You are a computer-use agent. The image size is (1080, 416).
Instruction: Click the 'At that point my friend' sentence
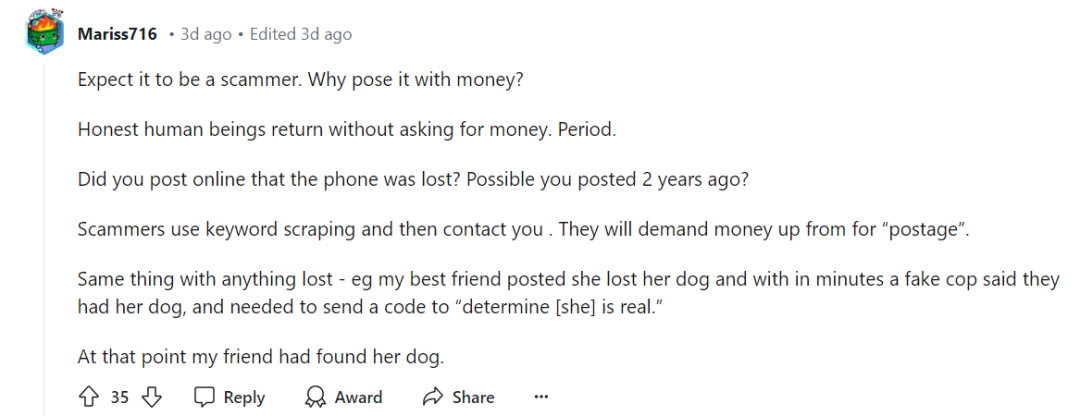[262, 357]
